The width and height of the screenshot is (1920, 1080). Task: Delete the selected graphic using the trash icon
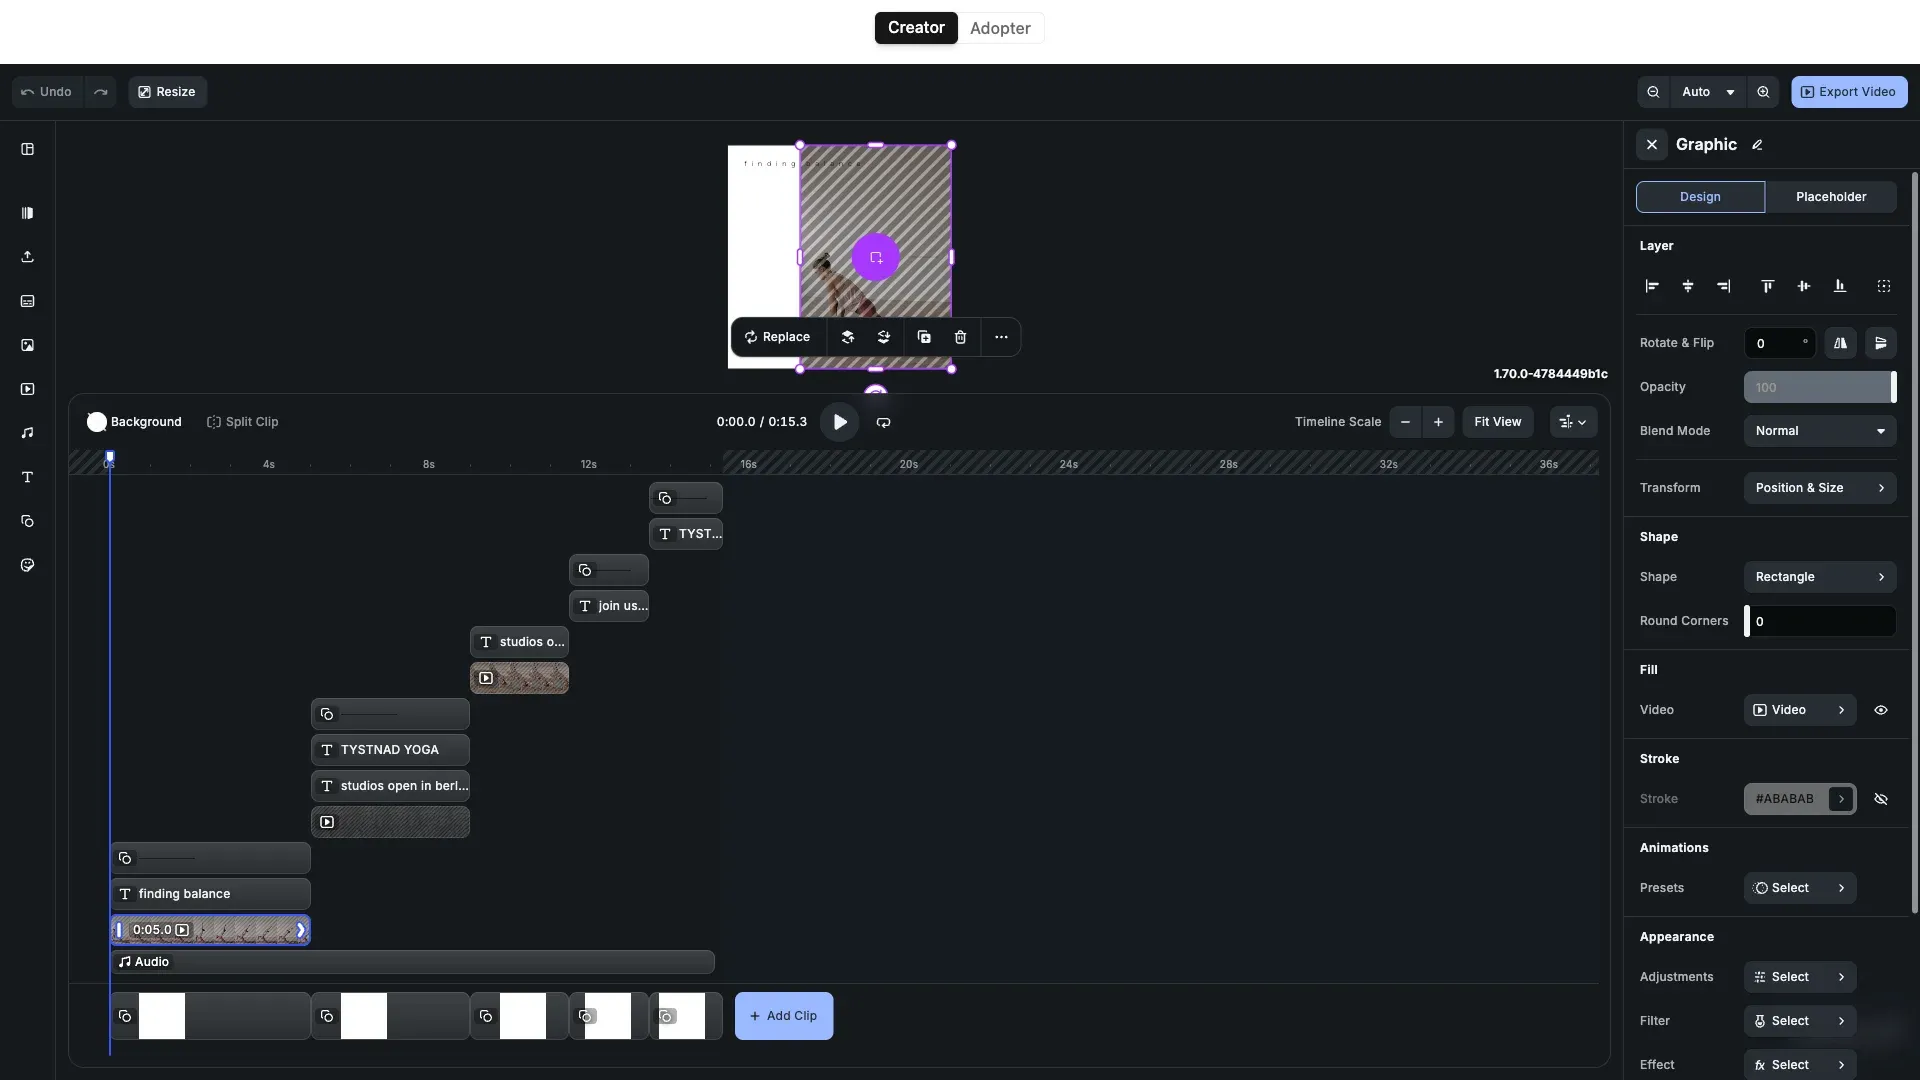961,337
